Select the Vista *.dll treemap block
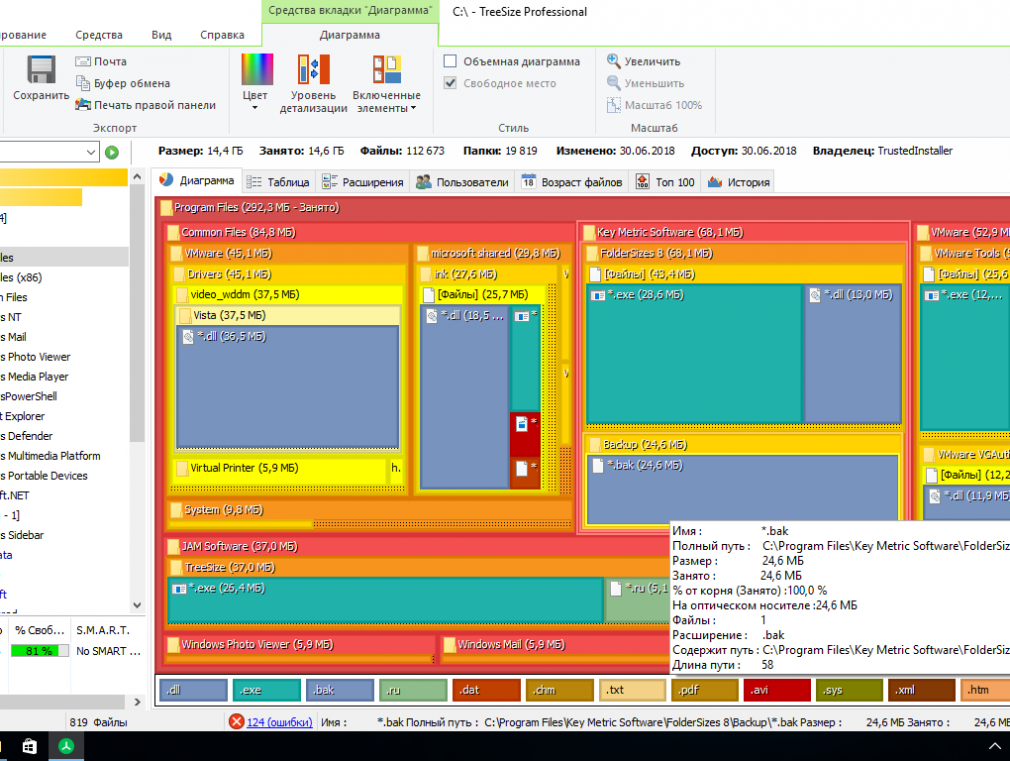Image resolution: width=1010 pixels, height=761 pixels. pos(287,386)
